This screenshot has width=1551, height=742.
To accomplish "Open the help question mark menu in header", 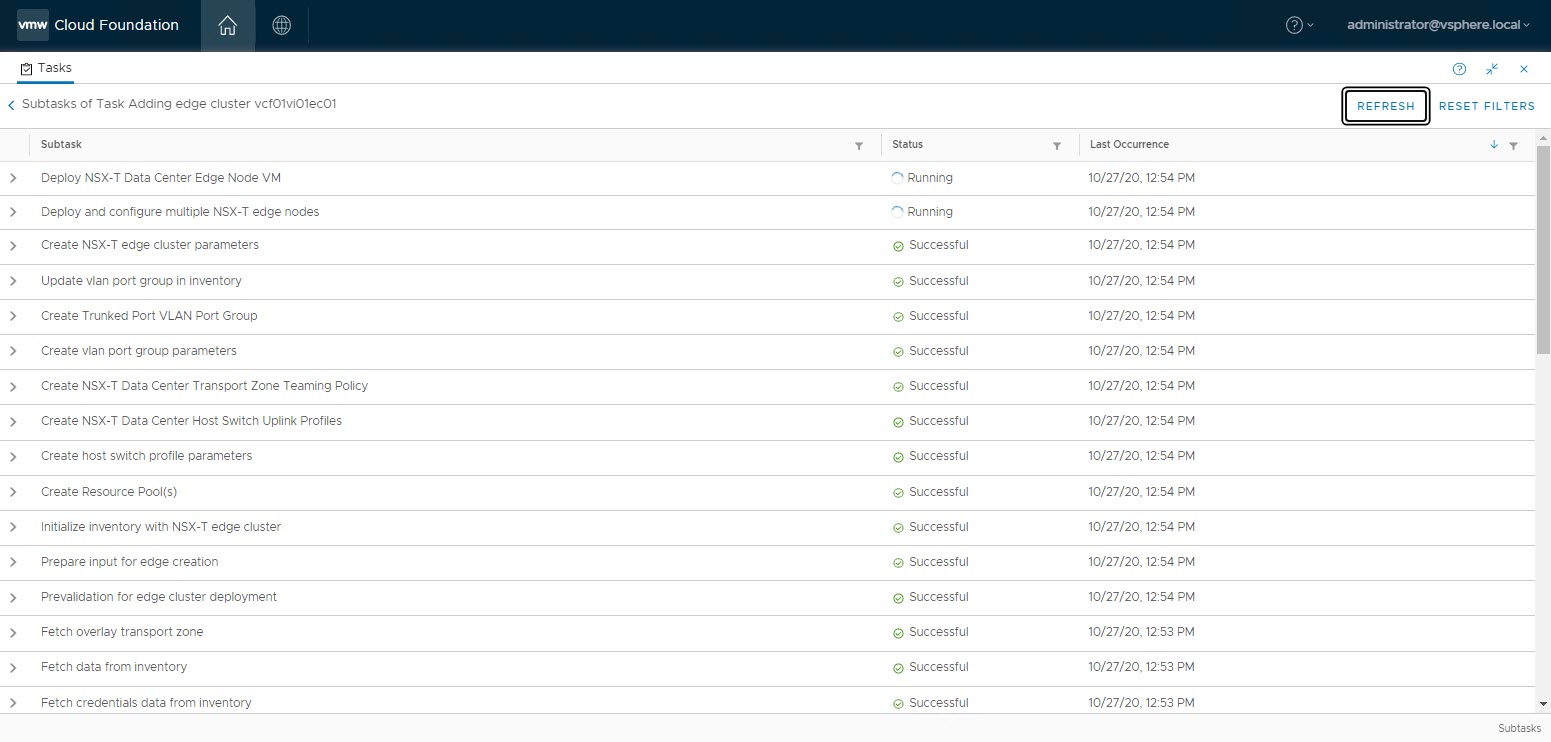I will tap(1298, 25).
